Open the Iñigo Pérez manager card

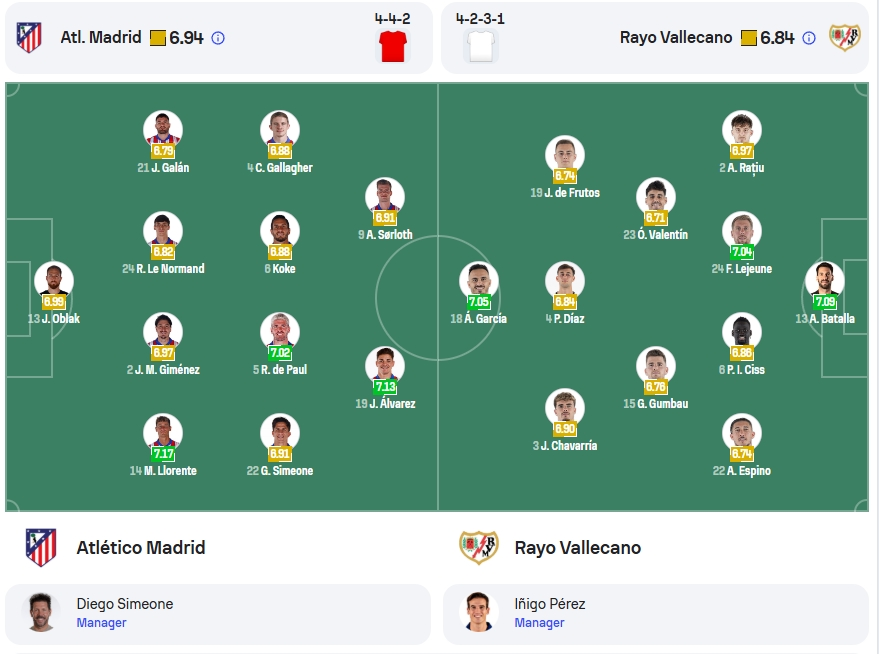tap(656, 614)
